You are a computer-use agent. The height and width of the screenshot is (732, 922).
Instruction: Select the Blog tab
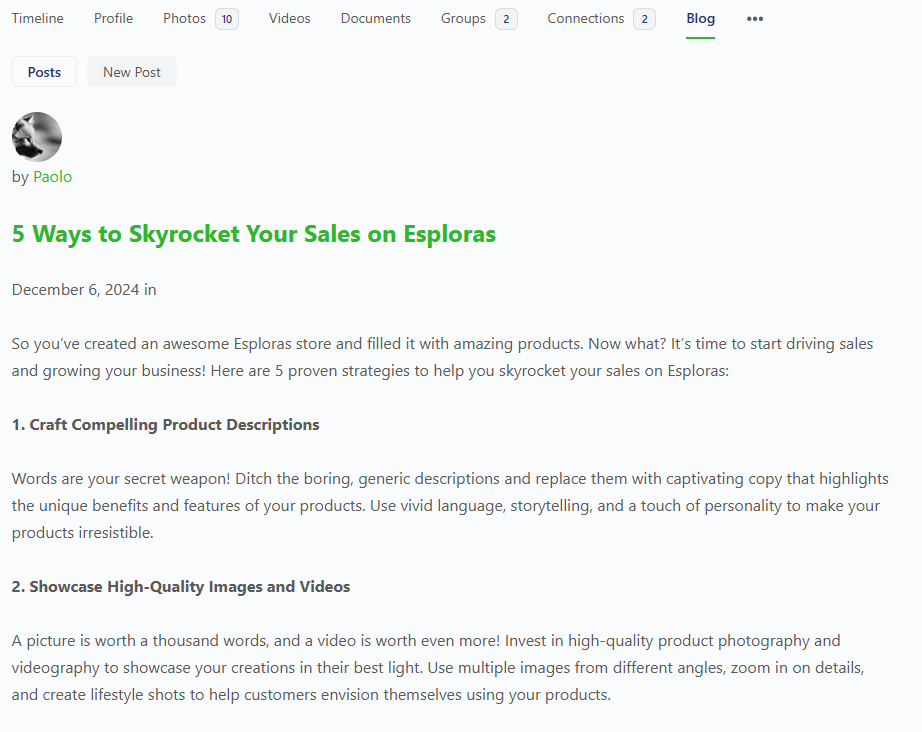coord(700,19)
